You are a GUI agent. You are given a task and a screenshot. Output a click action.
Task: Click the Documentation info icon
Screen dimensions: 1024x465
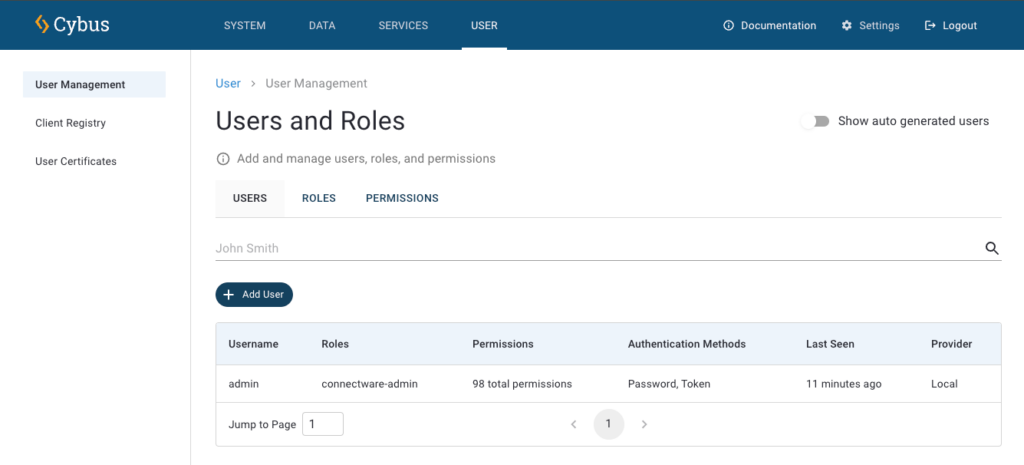tap(729, 25)
